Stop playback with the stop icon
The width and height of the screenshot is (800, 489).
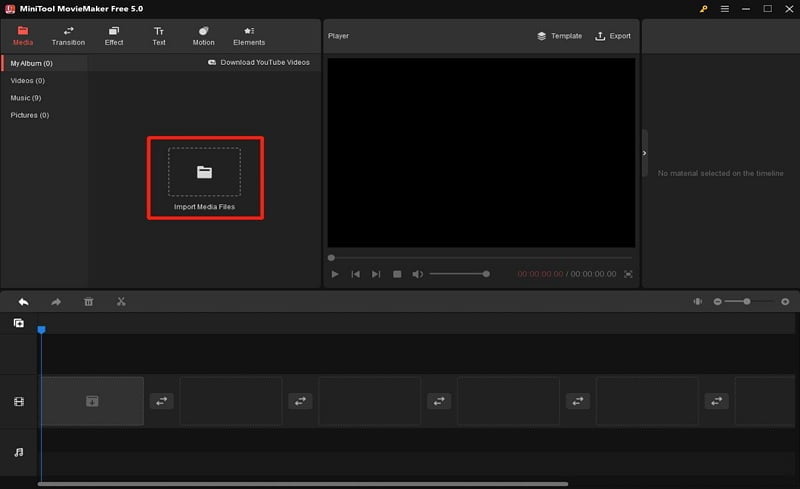coord(397,274)
